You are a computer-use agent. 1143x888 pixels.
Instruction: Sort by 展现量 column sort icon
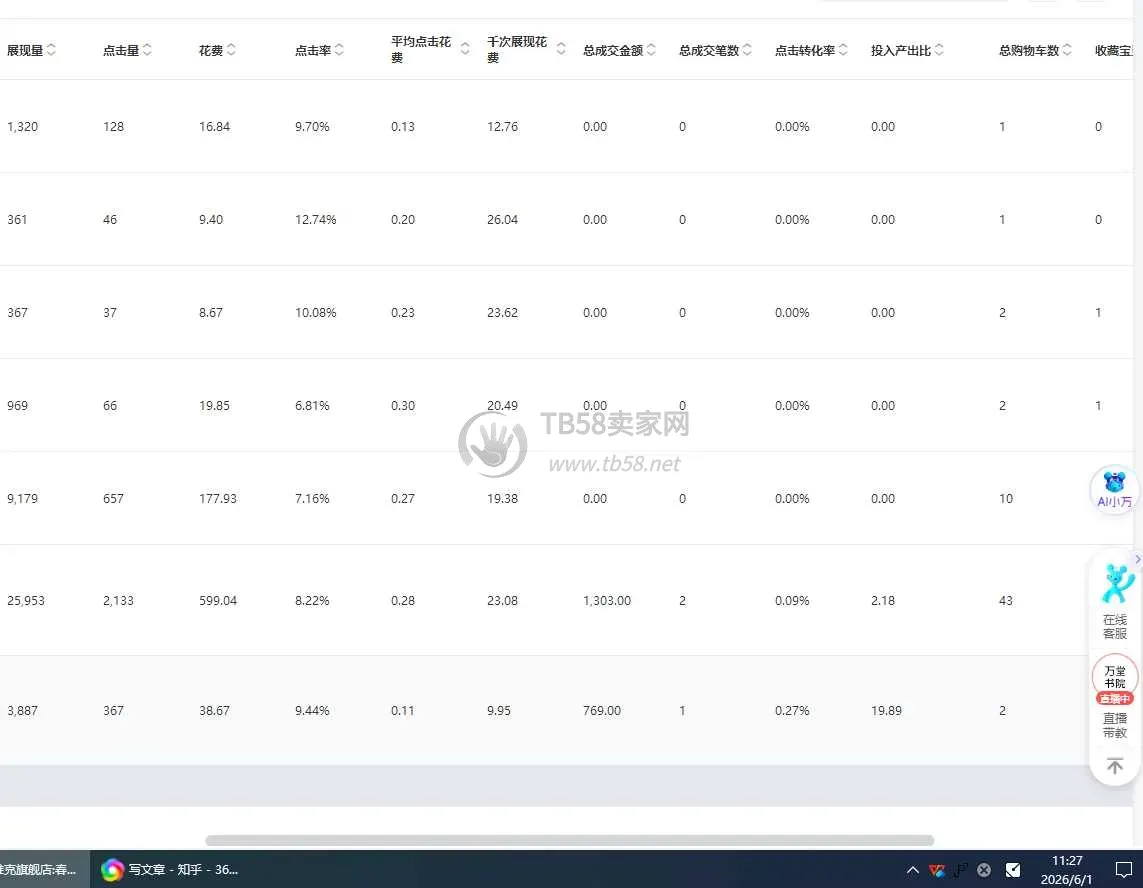[51, 50]
